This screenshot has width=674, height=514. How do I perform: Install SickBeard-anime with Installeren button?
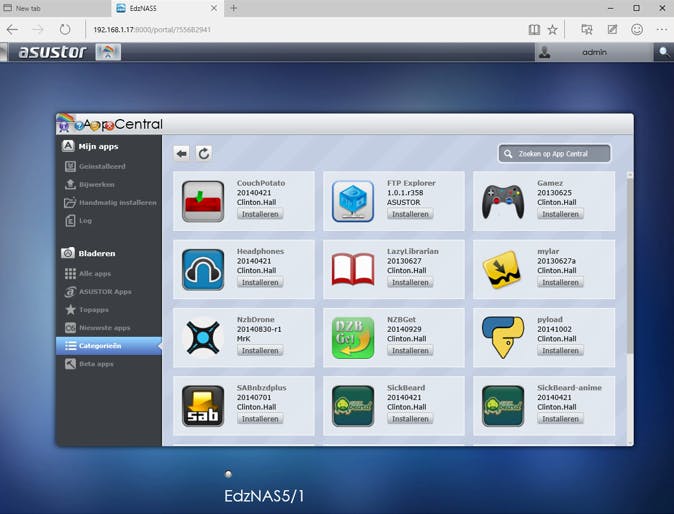[x=560, y=419]
